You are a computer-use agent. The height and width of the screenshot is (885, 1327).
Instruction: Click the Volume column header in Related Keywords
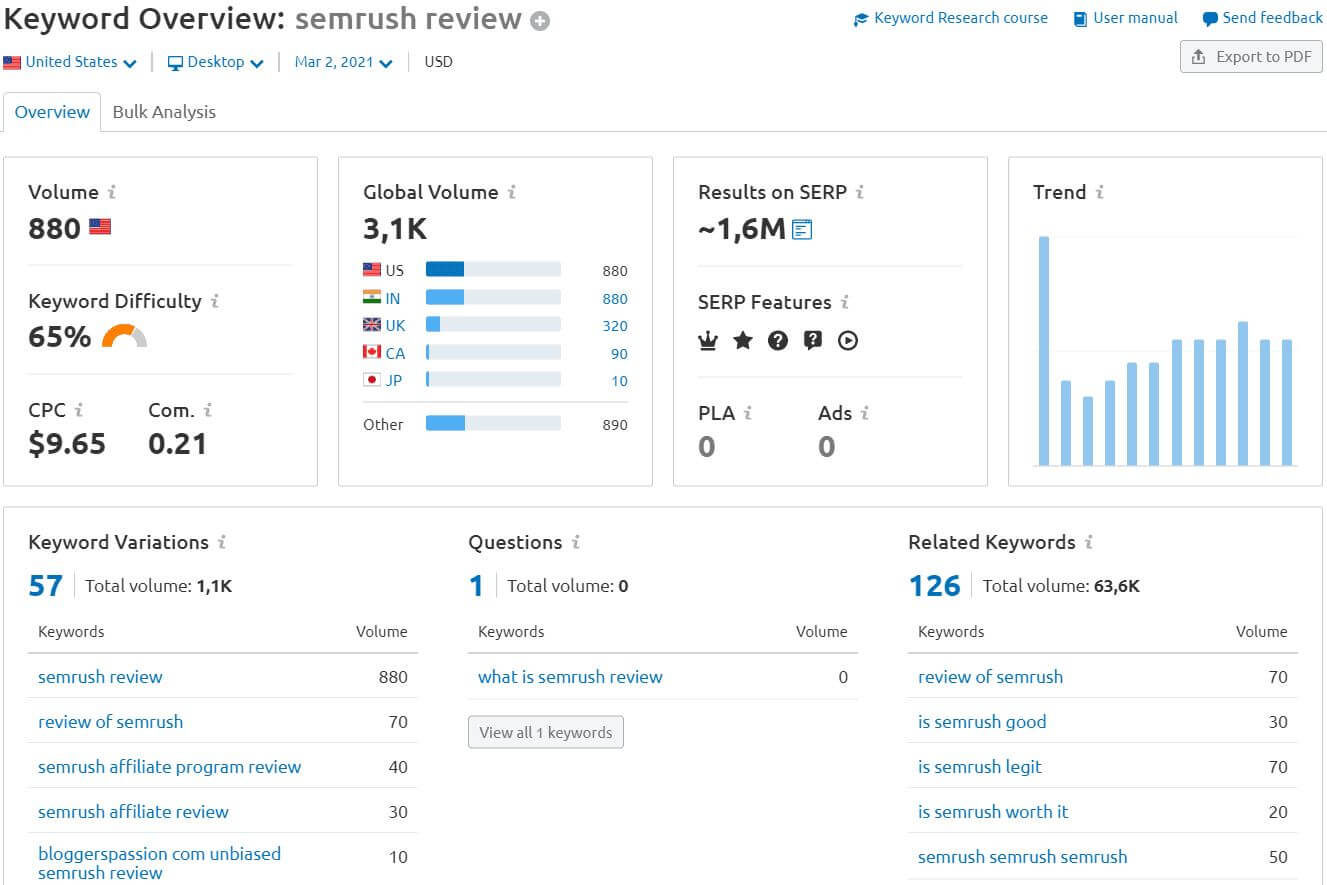click(1262, 631)
